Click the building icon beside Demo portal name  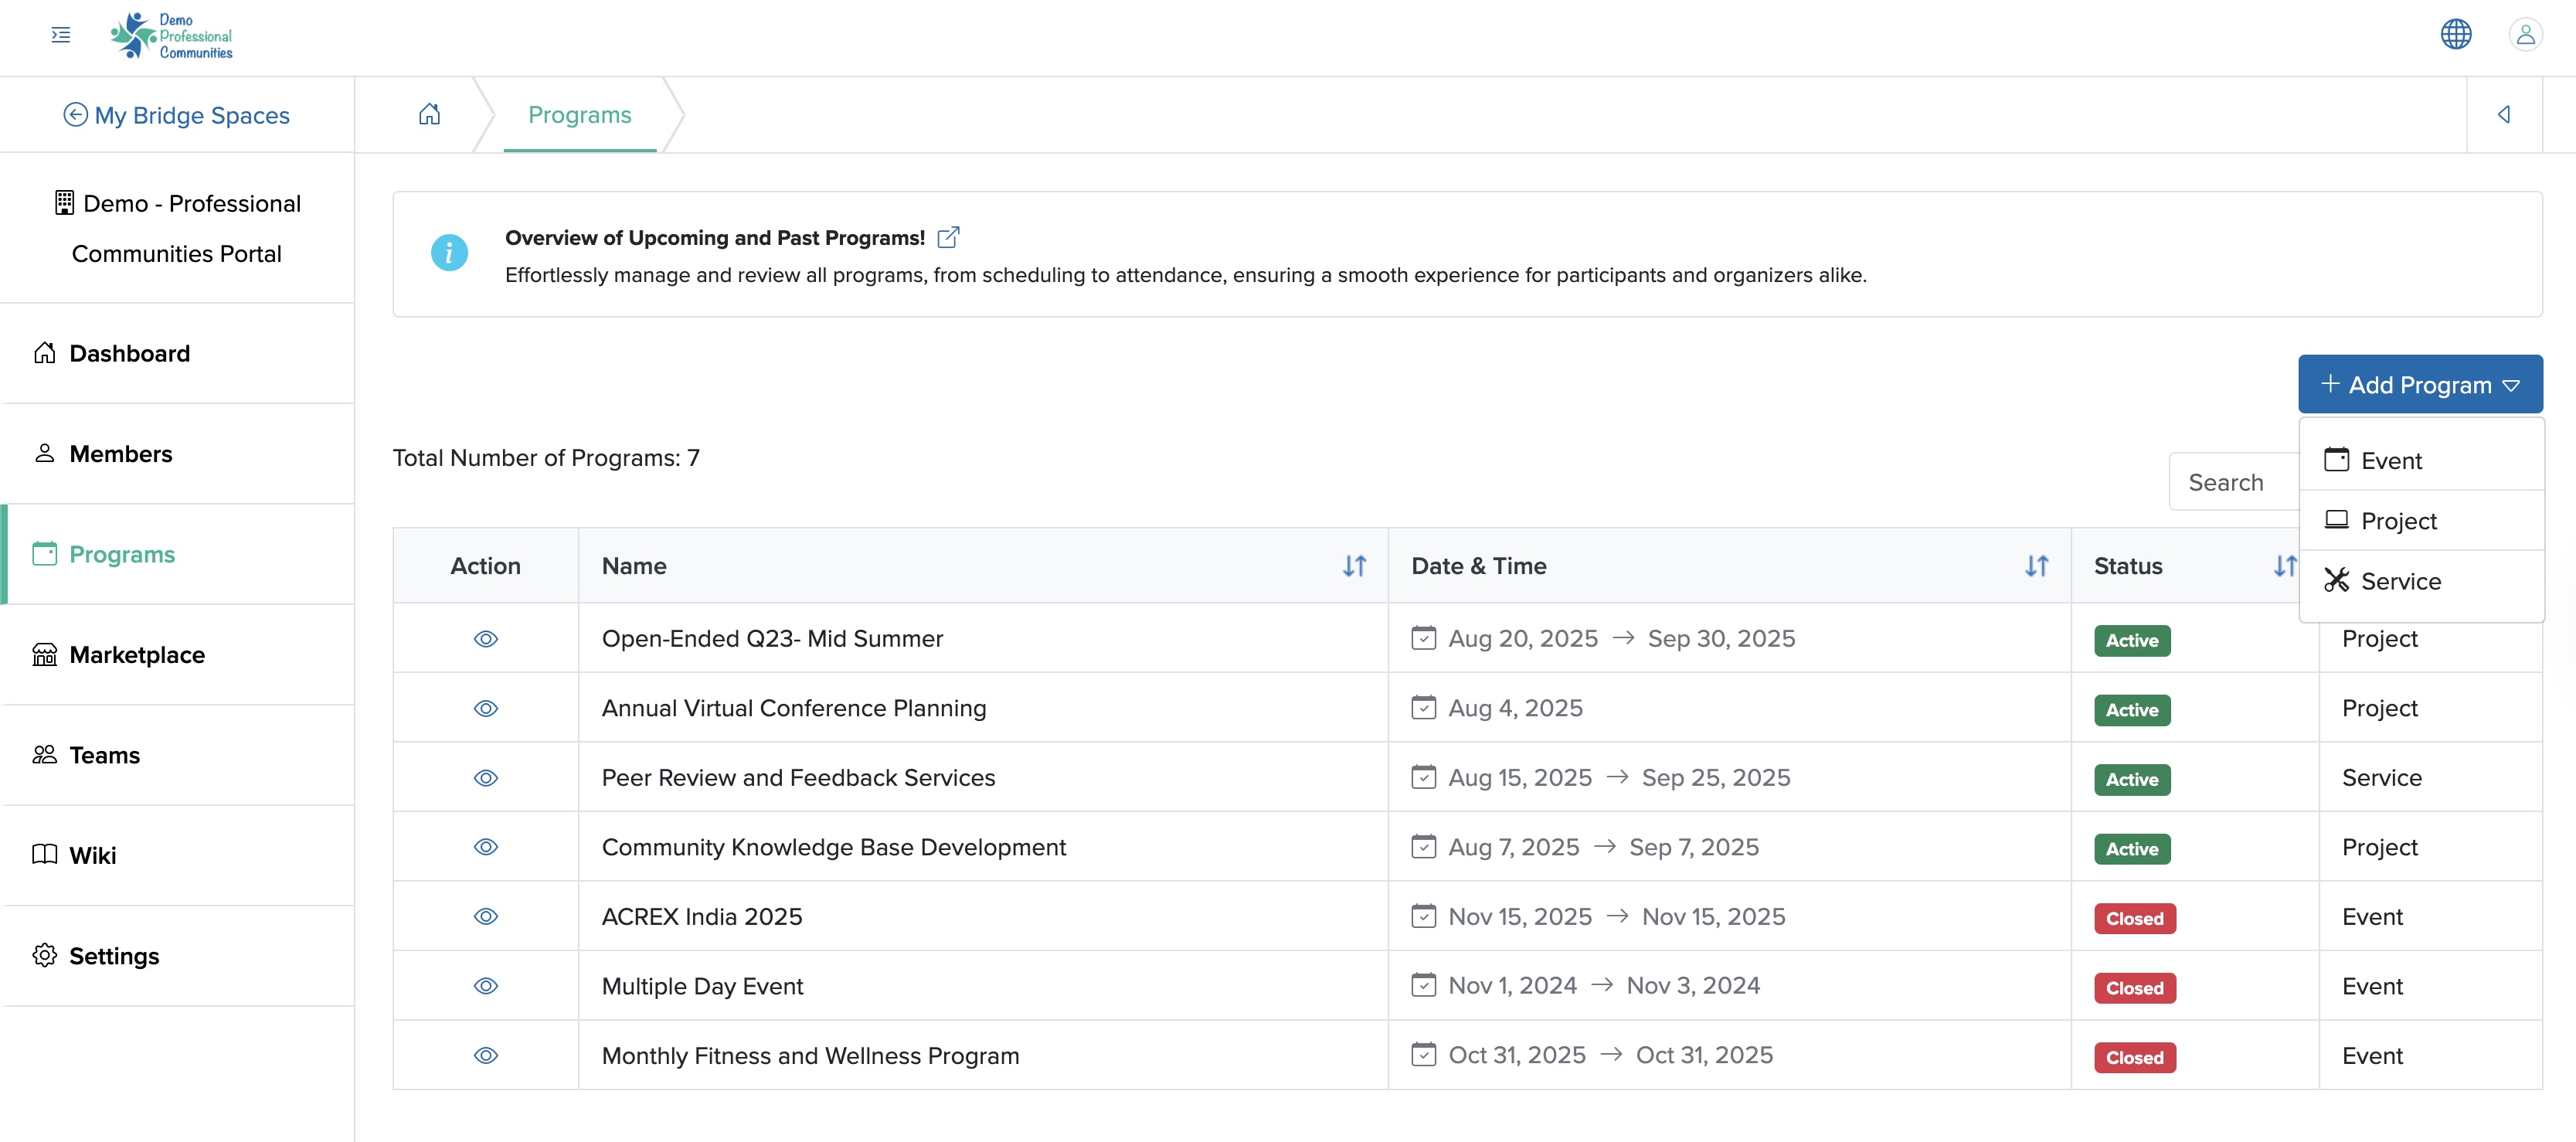64,203
